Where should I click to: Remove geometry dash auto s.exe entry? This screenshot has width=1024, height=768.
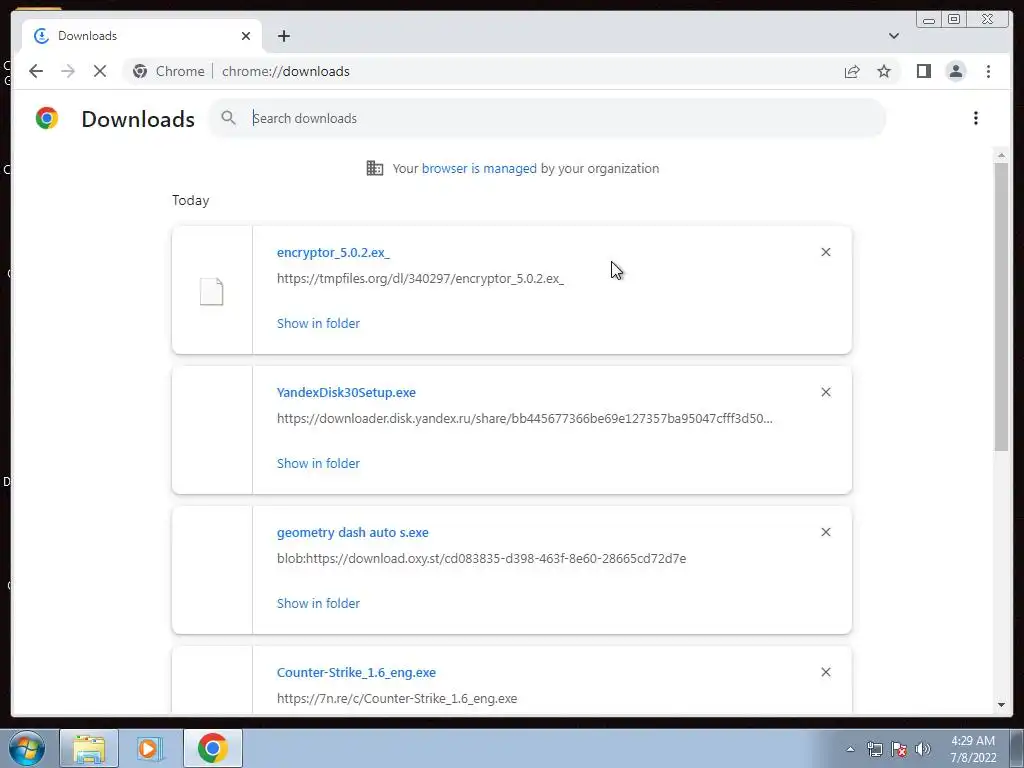(825, 532)
